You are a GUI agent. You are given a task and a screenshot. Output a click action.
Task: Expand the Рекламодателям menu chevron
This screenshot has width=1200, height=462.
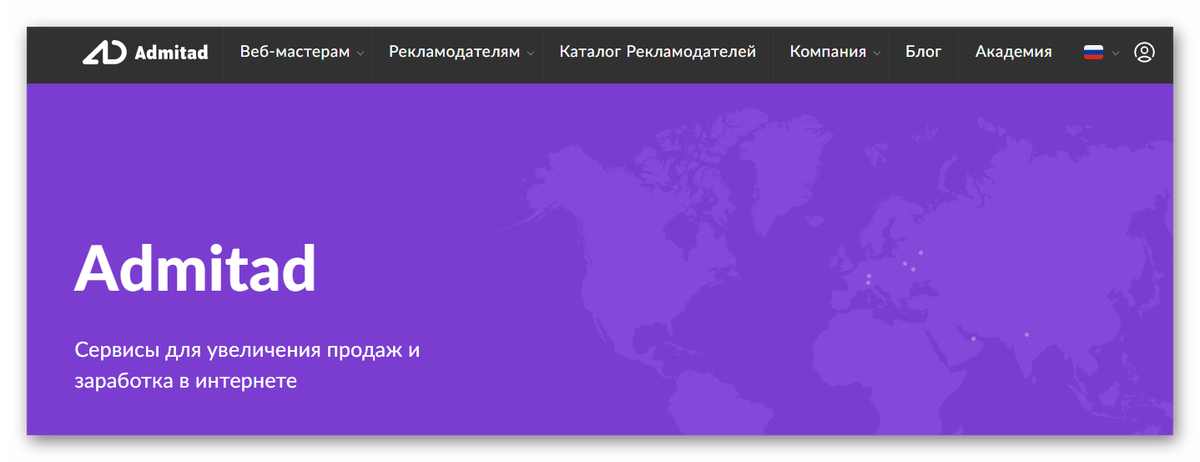531,53
